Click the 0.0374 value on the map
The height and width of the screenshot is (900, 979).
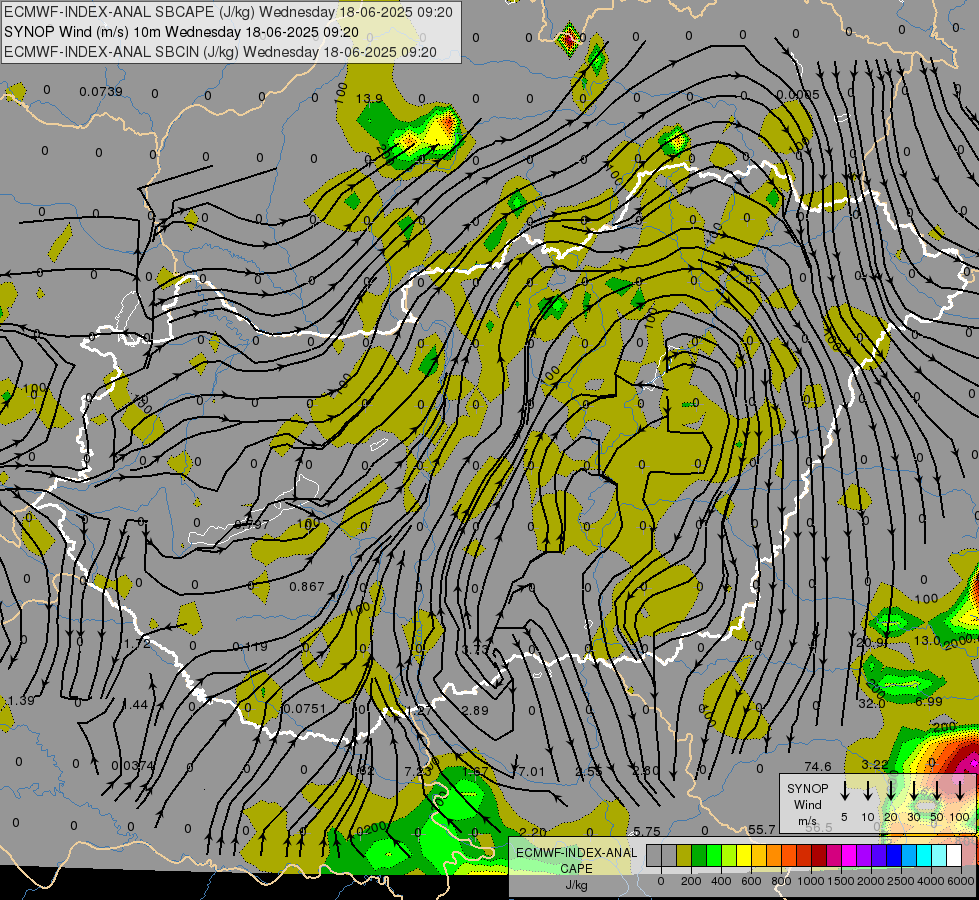pyautogui.click(x=132, y=765)
